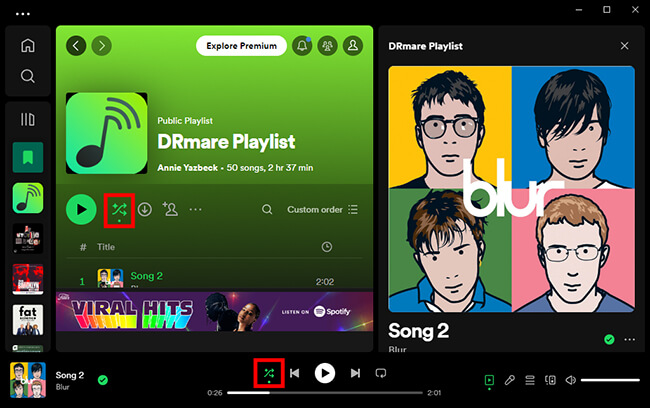Toggle liked song check in player bar

103,380
